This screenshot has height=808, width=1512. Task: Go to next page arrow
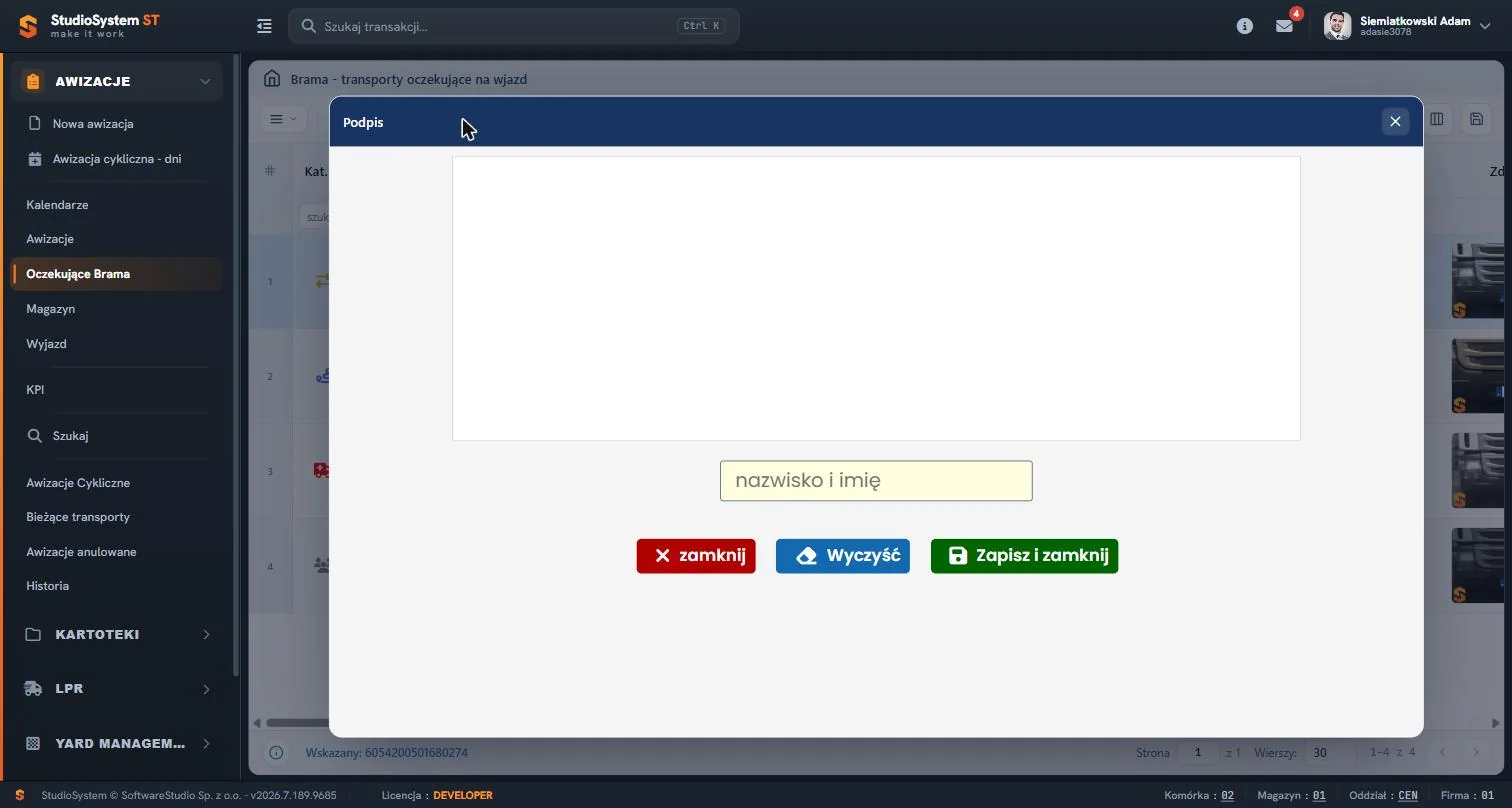pyautogui.click(x=1476, y=753)
